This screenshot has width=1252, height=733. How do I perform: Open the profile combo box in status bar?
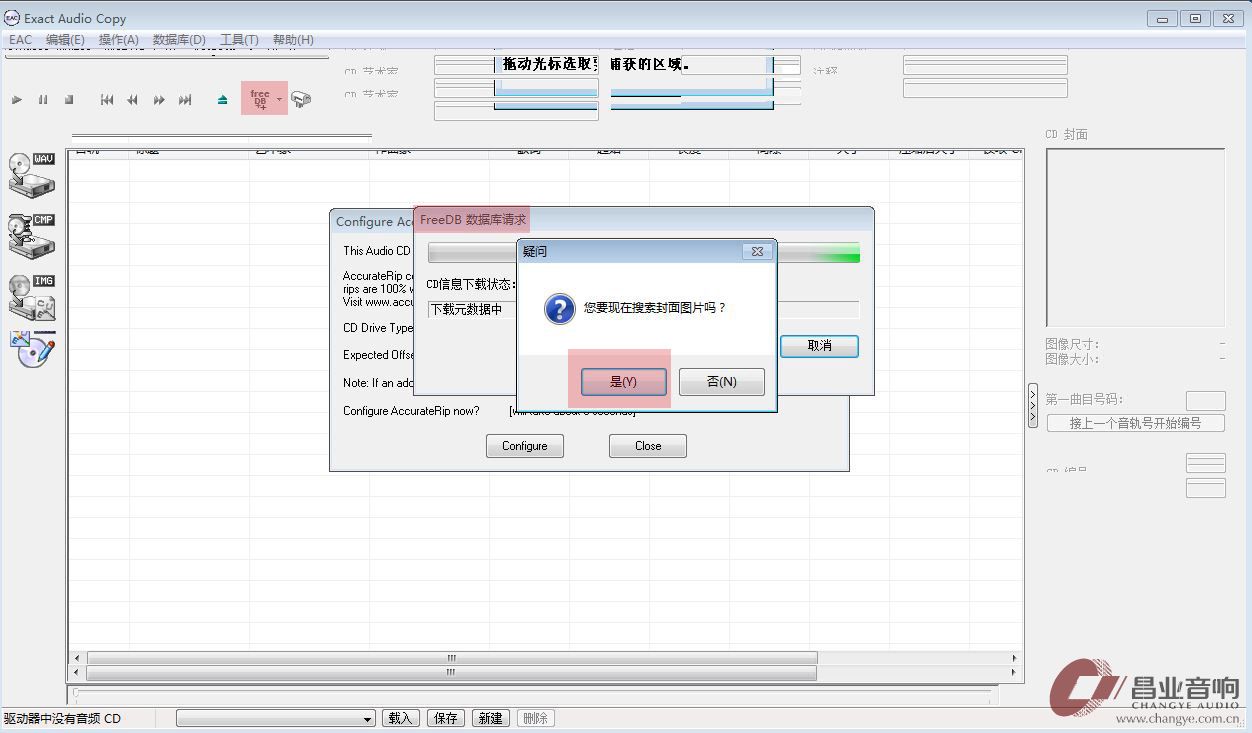(276, 718)
